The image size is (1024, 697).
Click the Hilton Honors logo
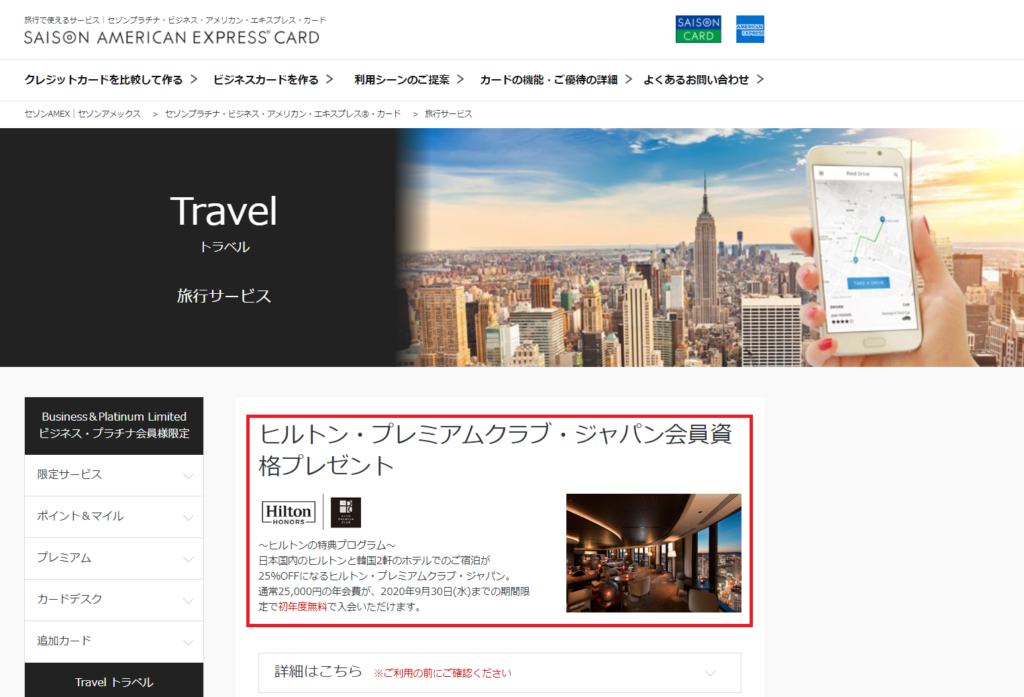289,512
